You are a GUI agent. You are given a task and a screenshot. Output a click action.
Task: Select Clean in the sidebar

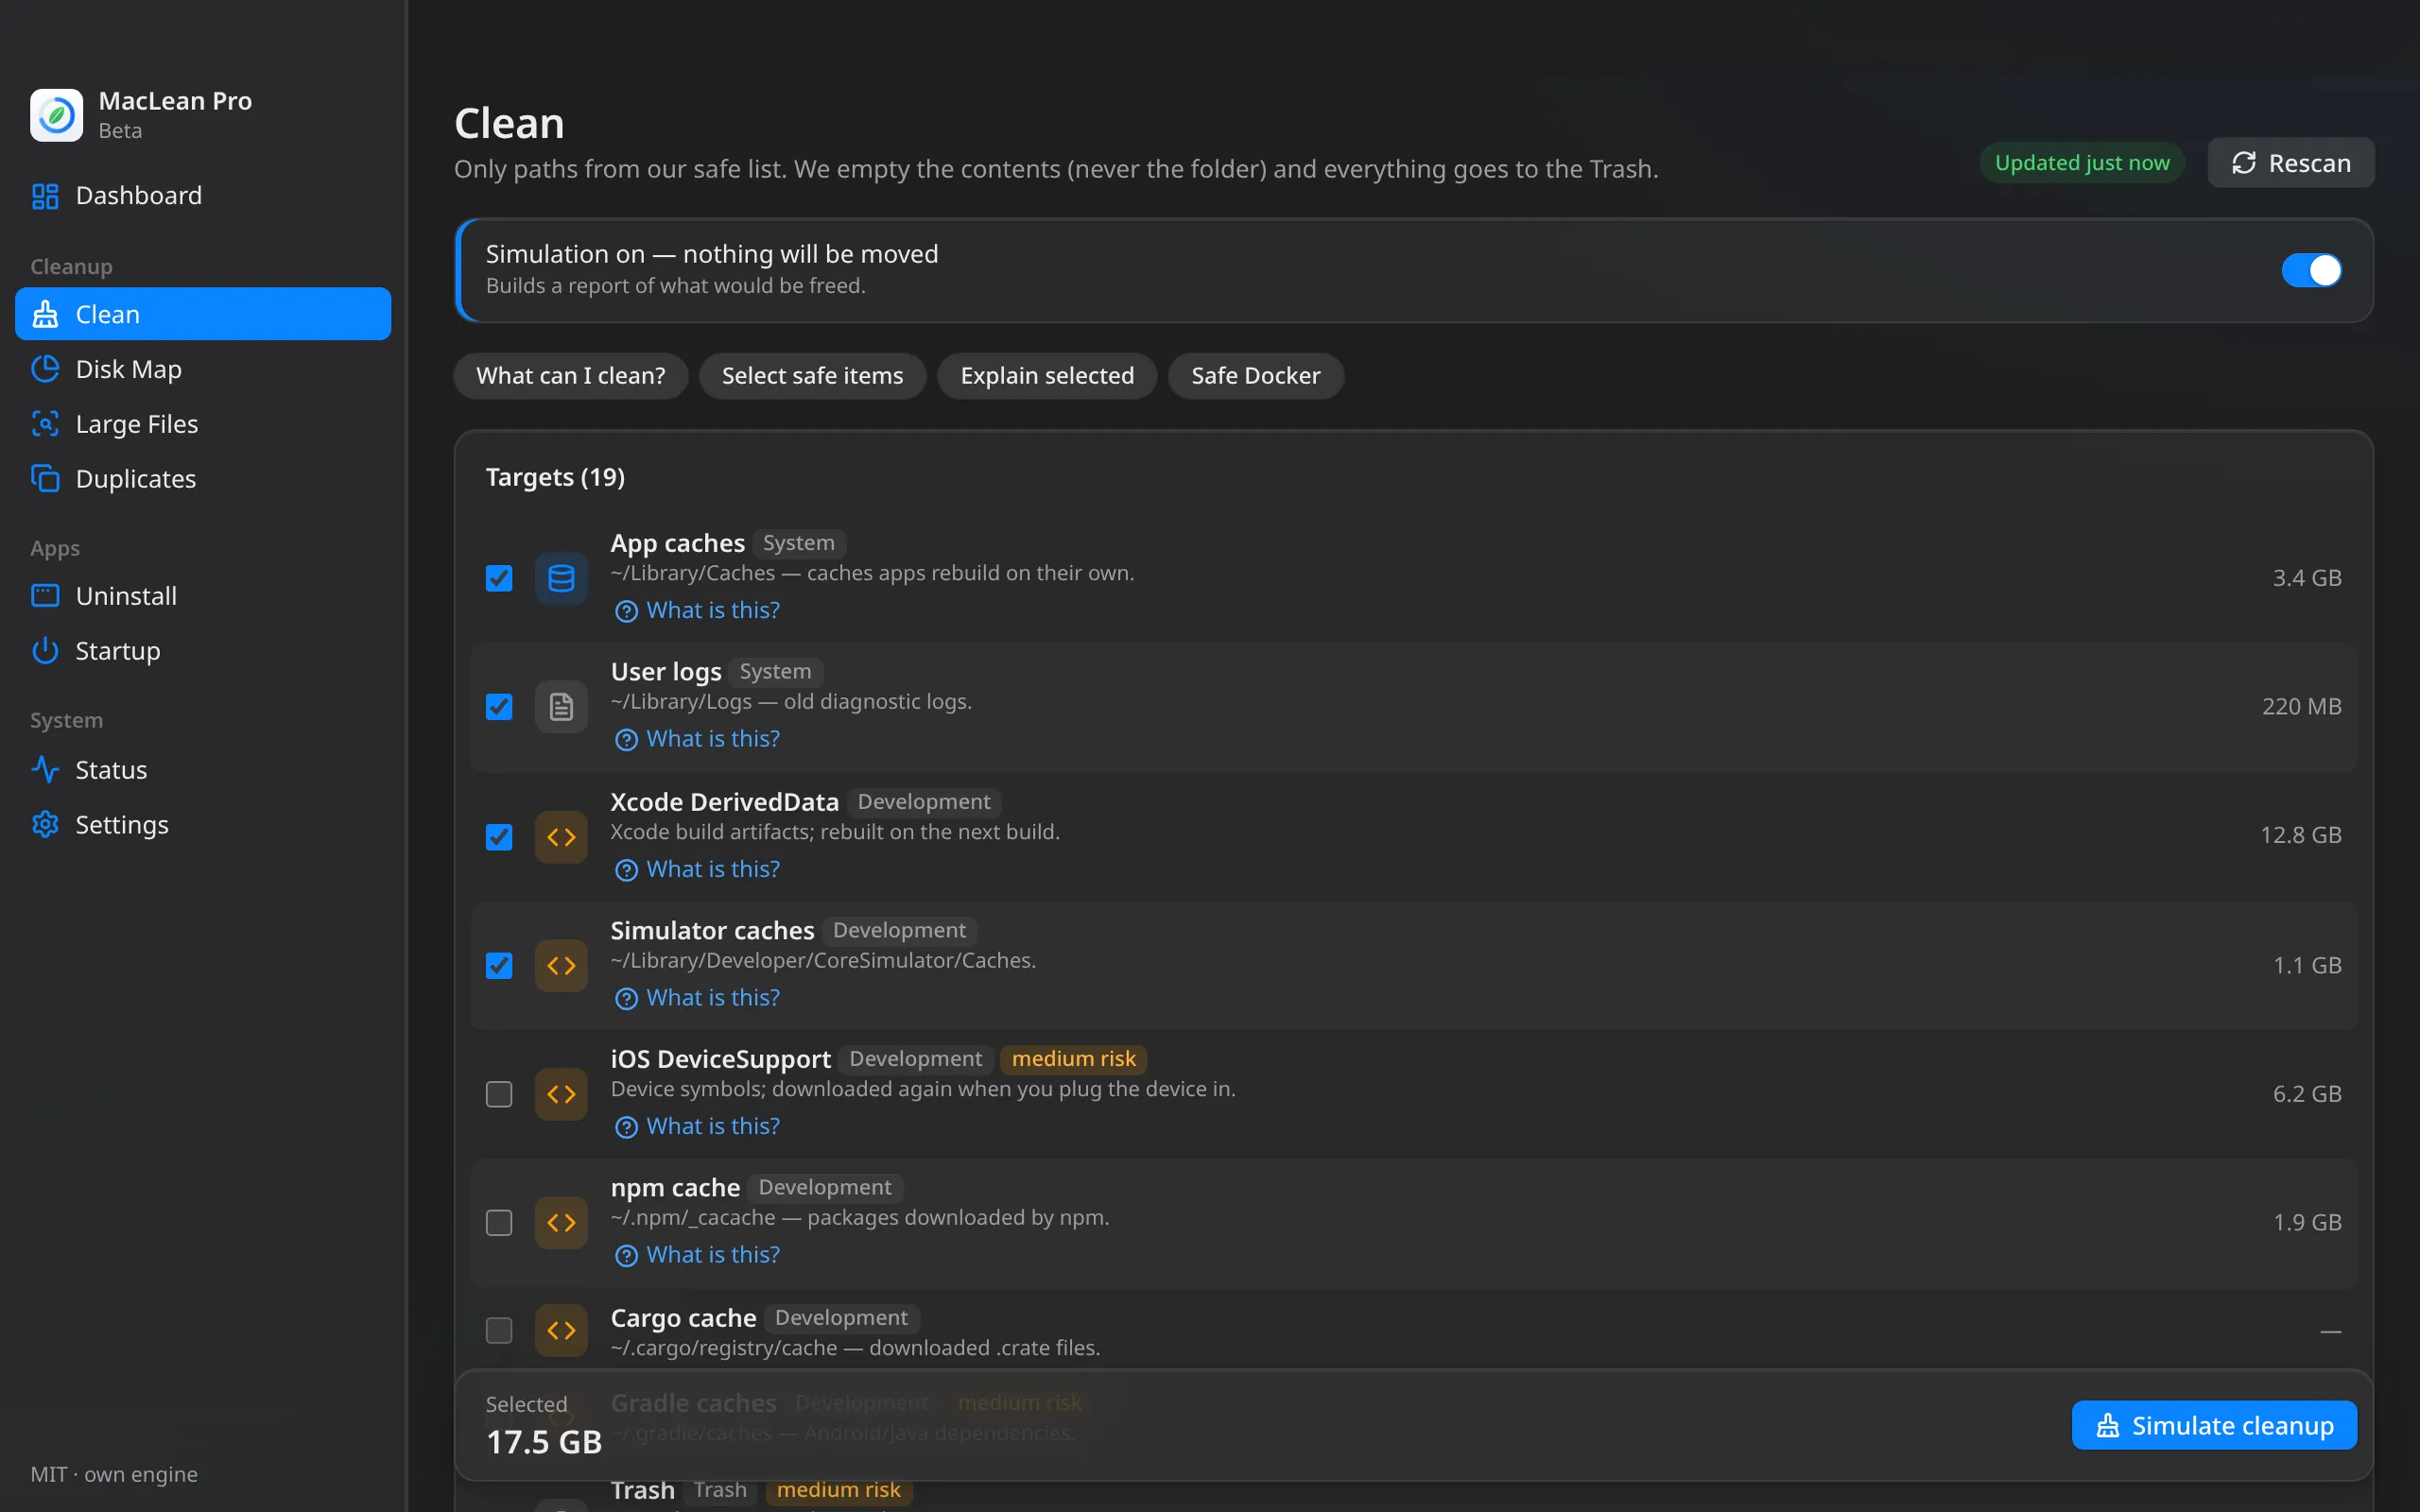pos(203,314)
